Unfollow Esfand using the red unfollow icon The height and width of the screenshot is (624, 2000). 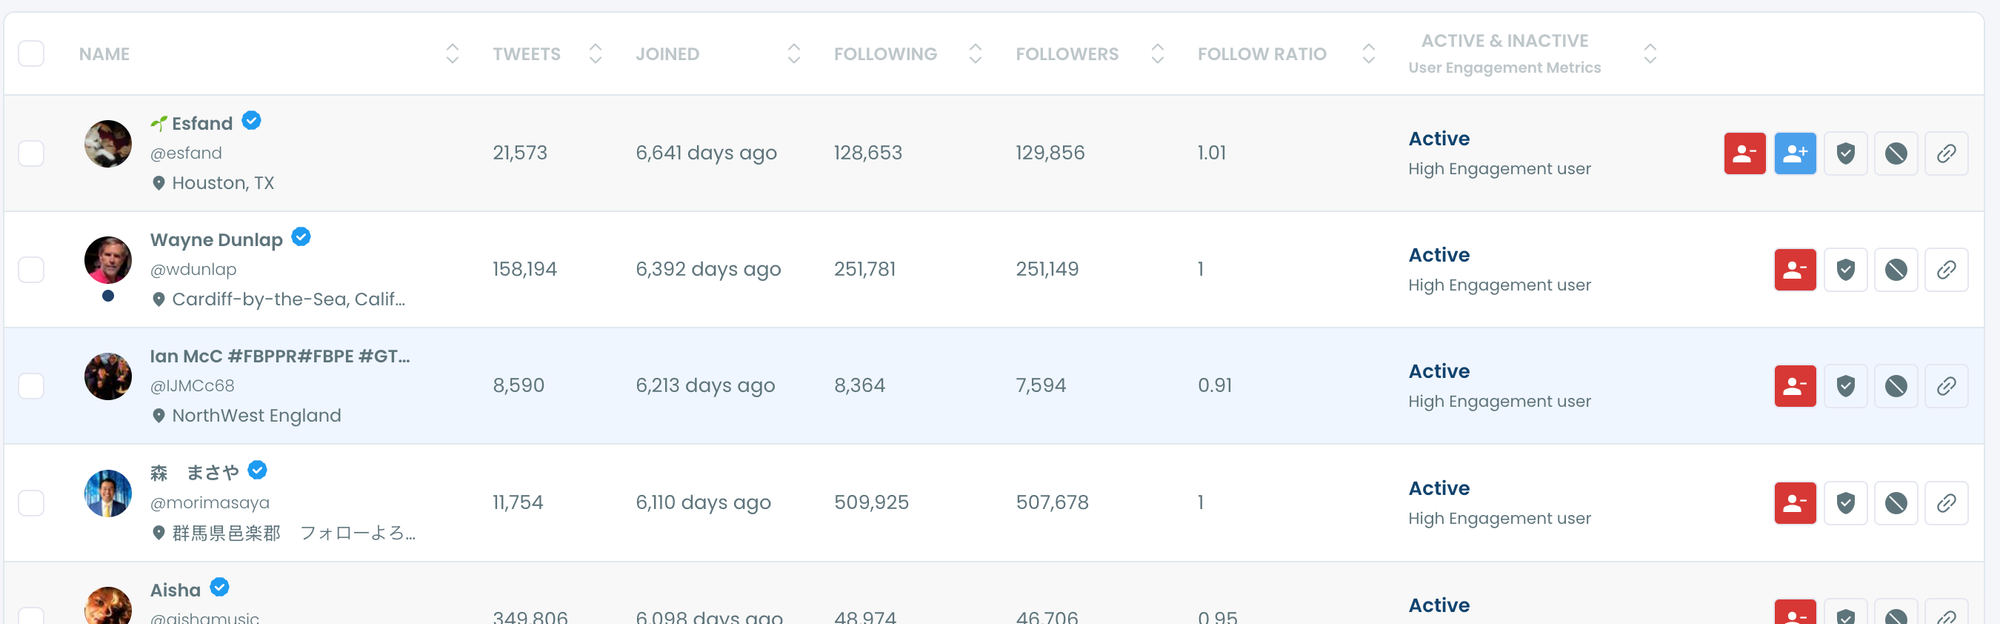pos(1744,153)
